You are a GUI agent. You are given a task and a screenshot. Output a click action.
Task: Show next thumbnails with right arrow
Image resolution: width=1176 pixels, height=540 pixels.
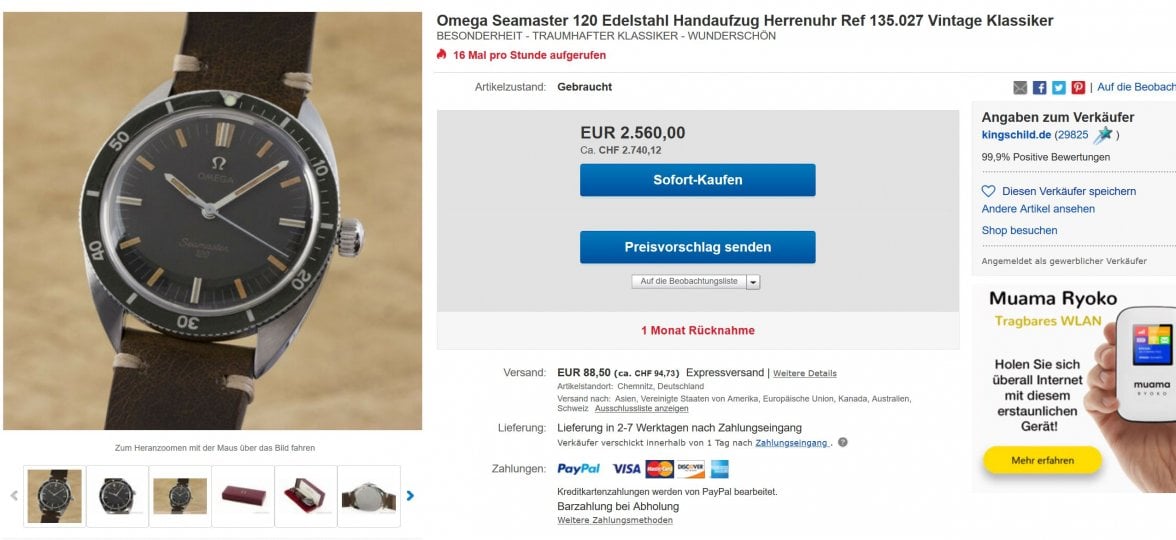[x=410, y=495]
